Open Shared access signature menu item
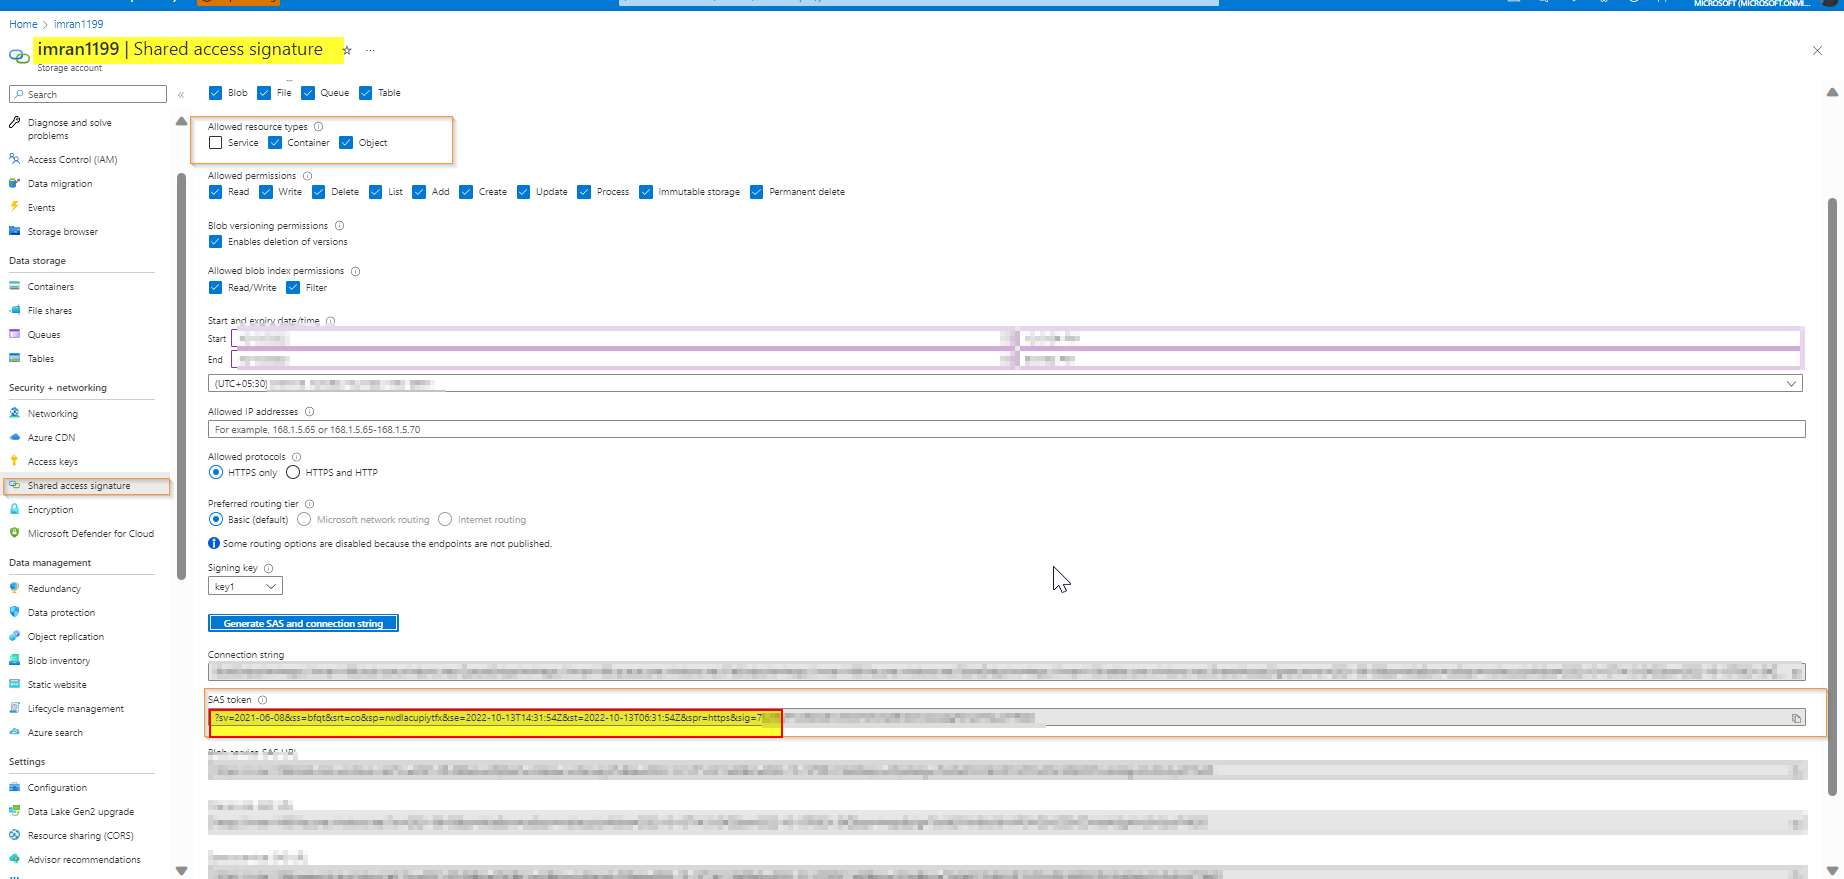1844x879 pixels. [x=87, y=486]
